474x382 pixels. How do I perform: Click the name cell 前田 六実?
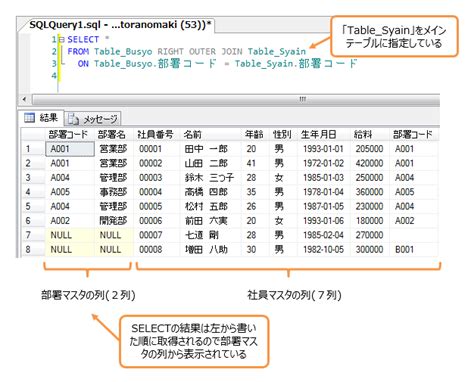(x=211, y=221)
